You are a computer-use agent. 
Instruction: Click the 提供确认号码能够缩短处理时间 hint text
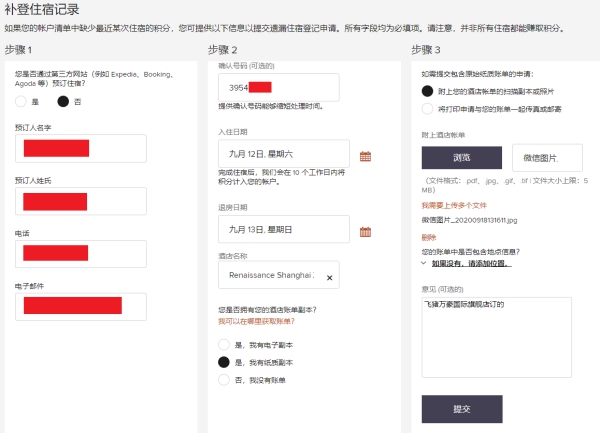[x=271, y=106]
